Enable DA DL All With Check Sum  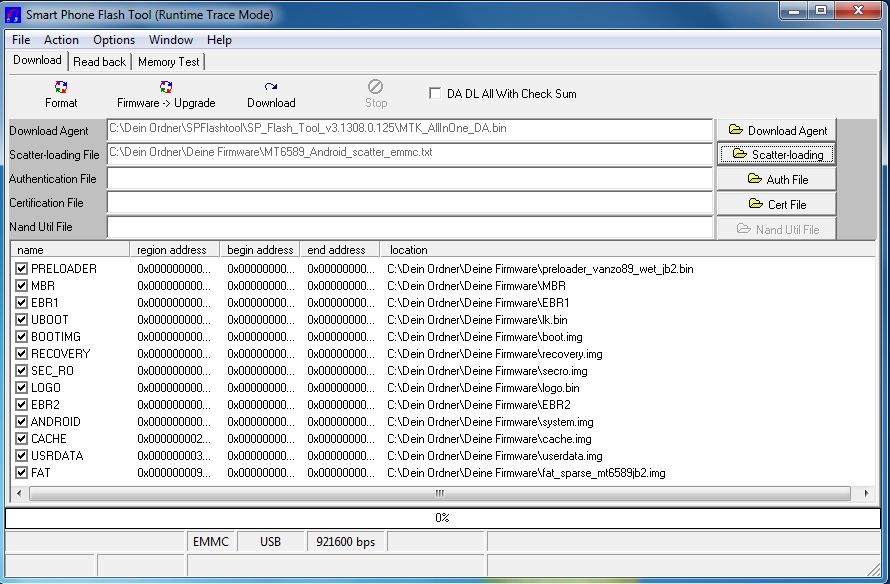(435, 94)
